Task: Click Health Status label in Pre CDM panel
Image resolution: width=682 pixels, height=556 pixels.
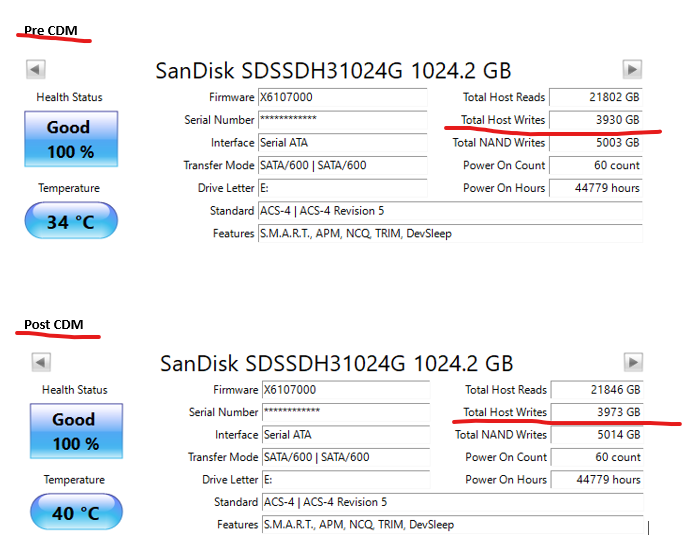Action: pos(70,97)
